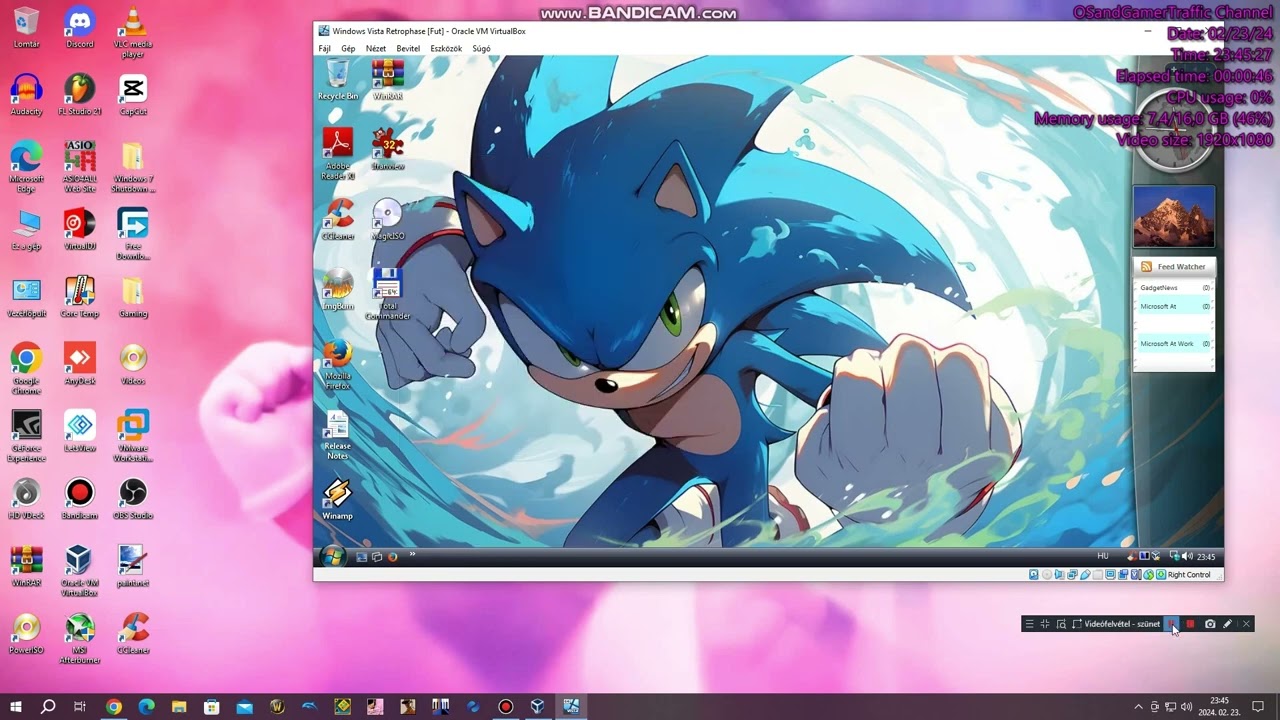
Task: Open the Discord desktop shortcut
Action: point(79,27)
